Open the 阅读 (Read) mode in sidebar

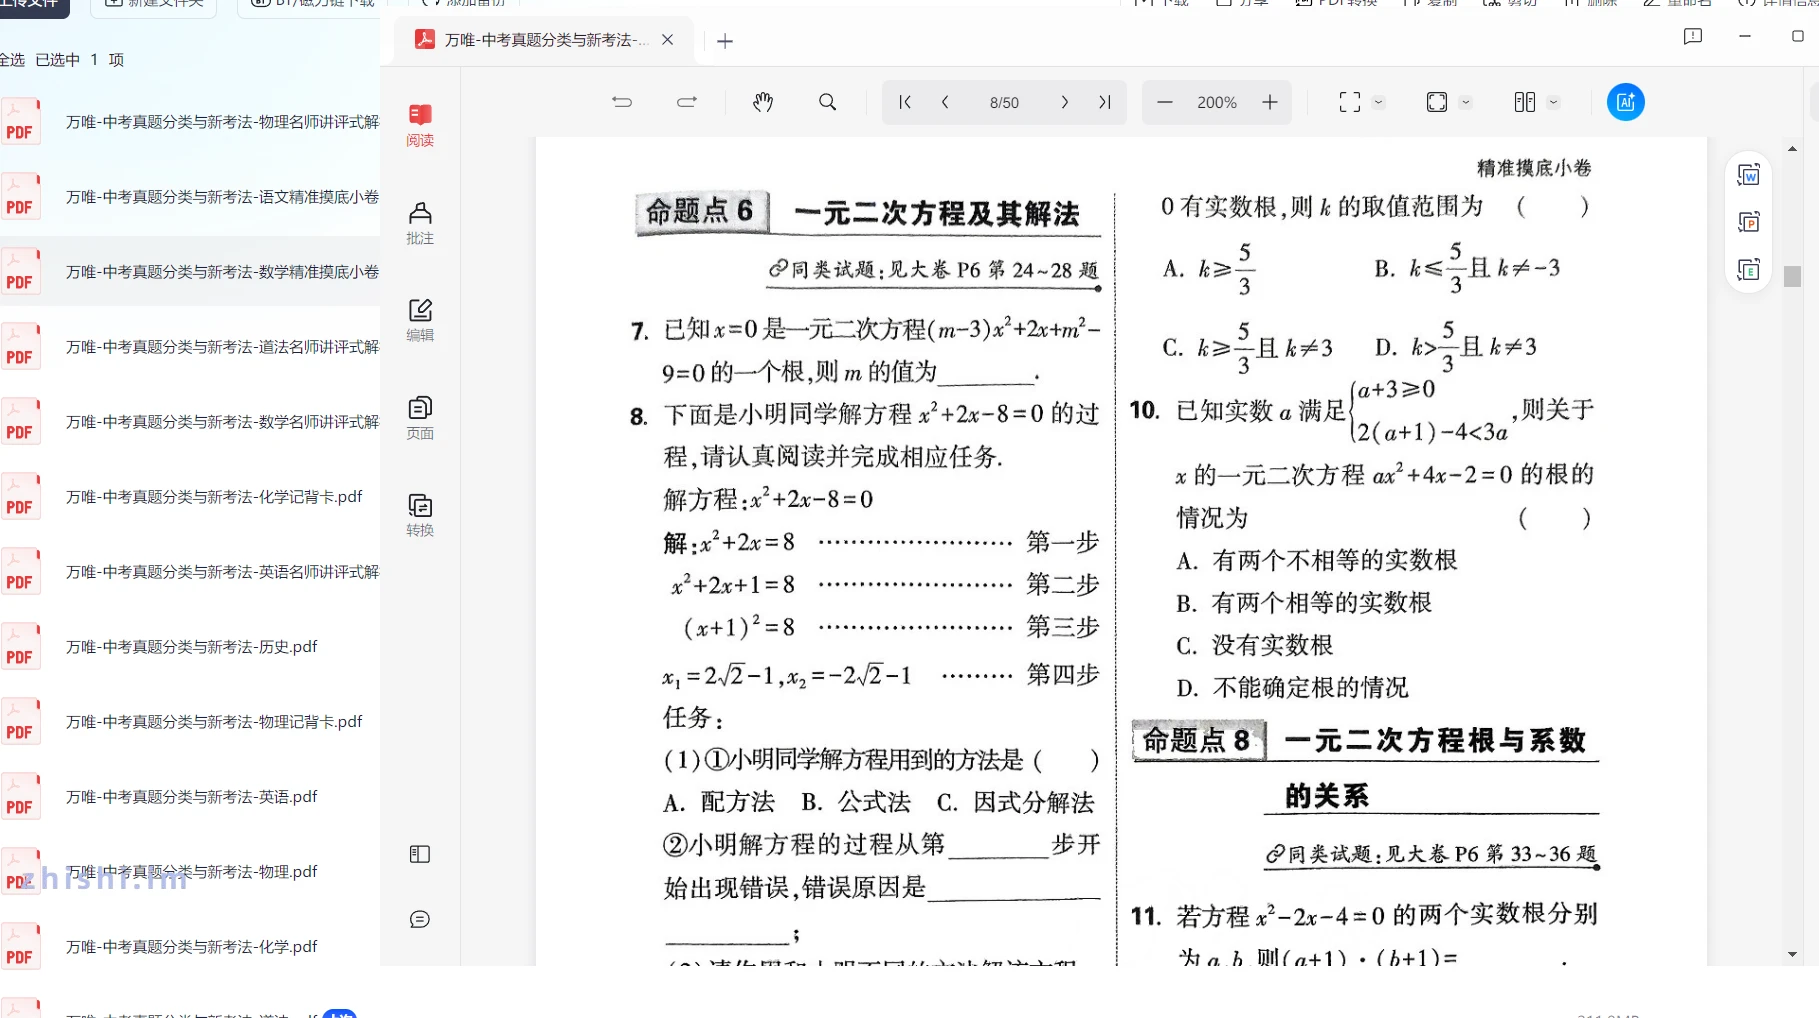point(420,125)
